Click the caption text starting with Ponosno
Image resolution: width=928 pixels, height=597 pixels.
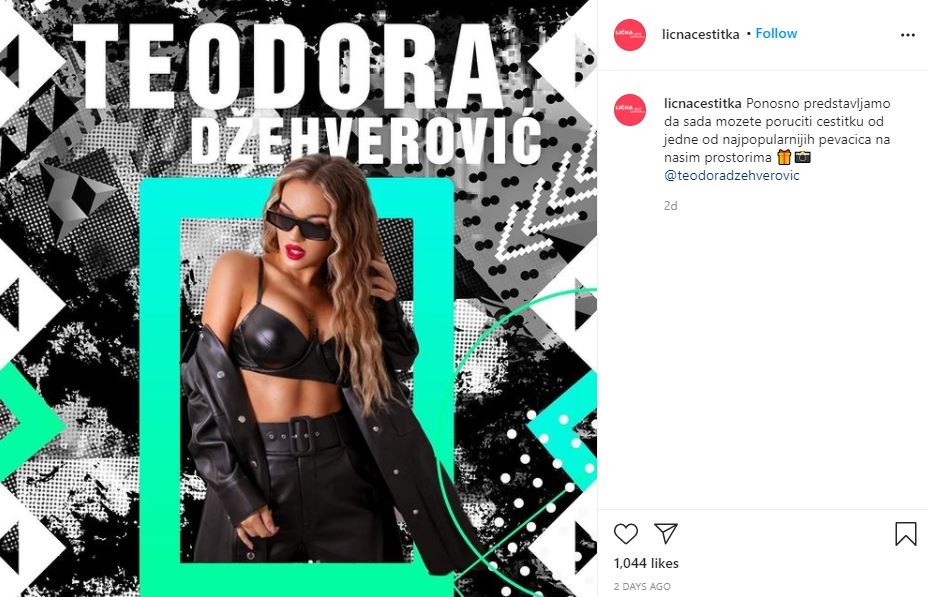click(777, 131)
